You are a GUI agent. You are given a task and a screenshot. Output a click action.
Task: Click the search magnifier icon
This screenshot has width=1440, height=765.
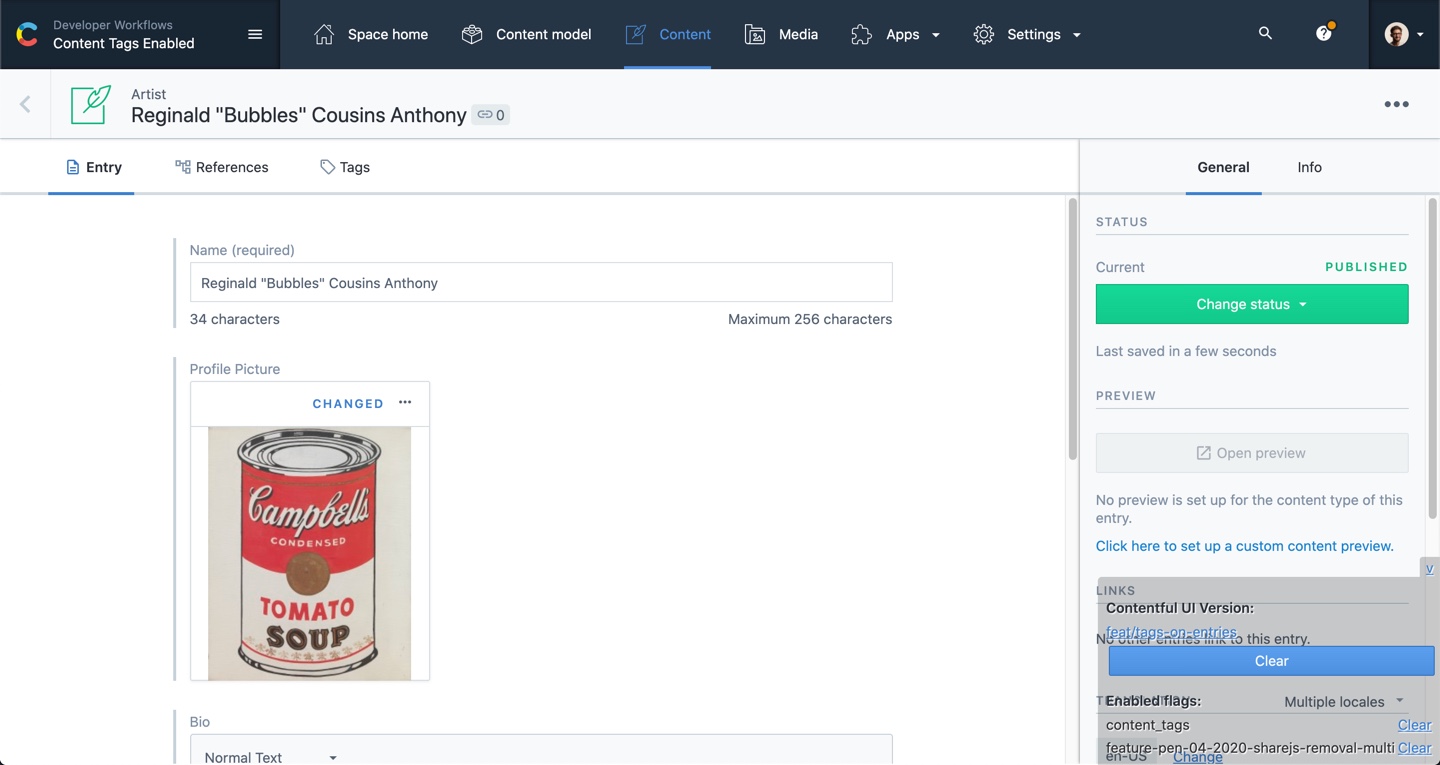[1265, 33]
